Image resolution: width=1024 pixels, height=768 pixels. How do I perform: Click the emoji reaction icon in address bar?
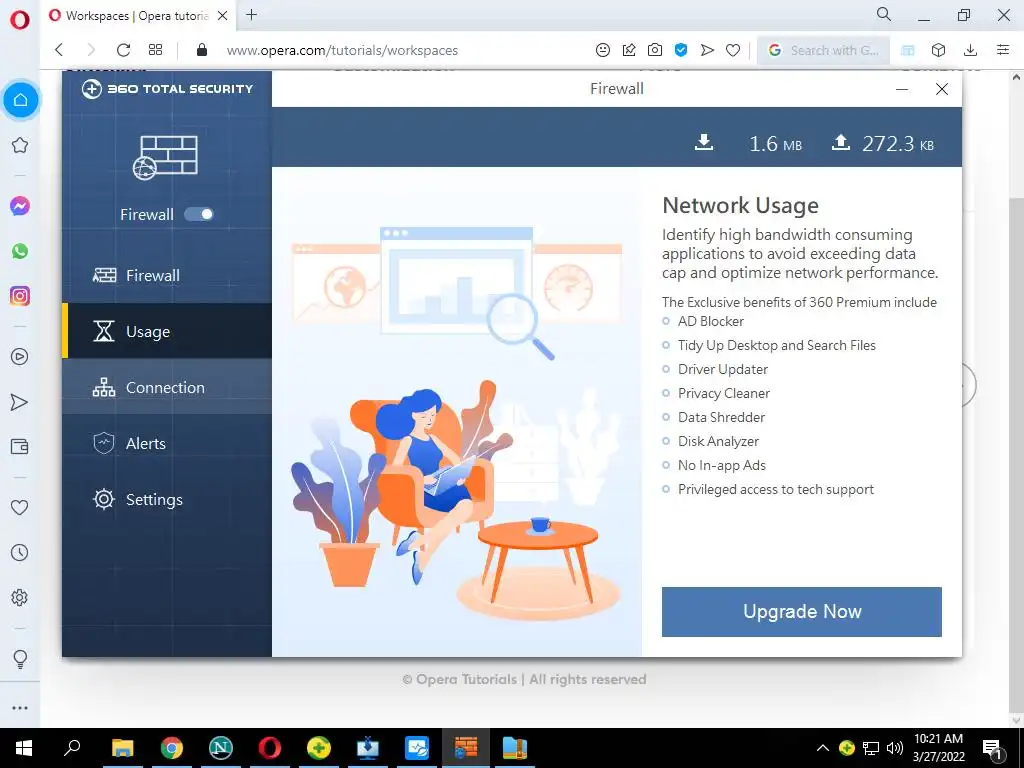(603, 50)
